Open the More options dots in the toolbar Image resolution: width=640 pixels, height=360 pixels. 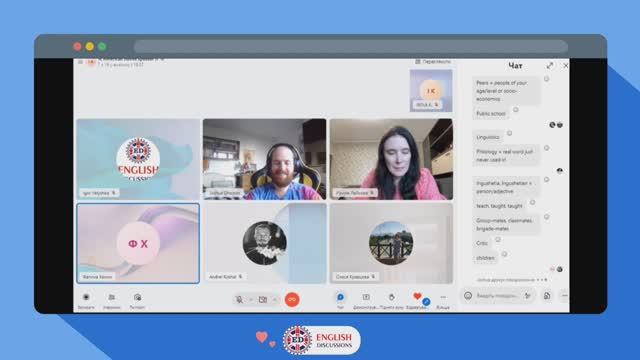click(443, 297)
